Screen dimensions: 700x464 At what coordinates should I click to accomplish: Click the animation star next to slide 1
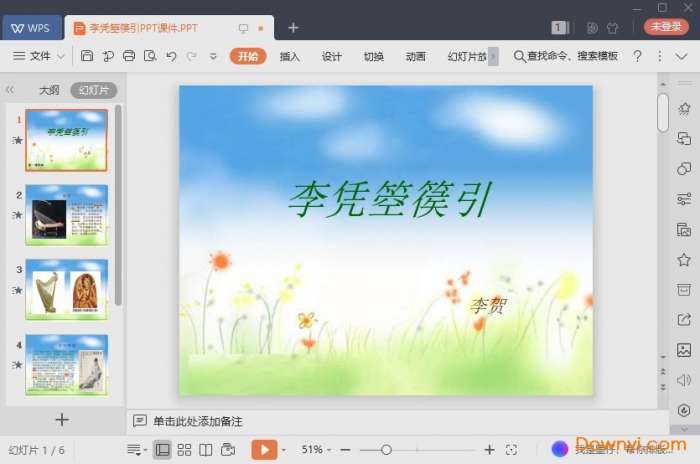click(17, 140)
